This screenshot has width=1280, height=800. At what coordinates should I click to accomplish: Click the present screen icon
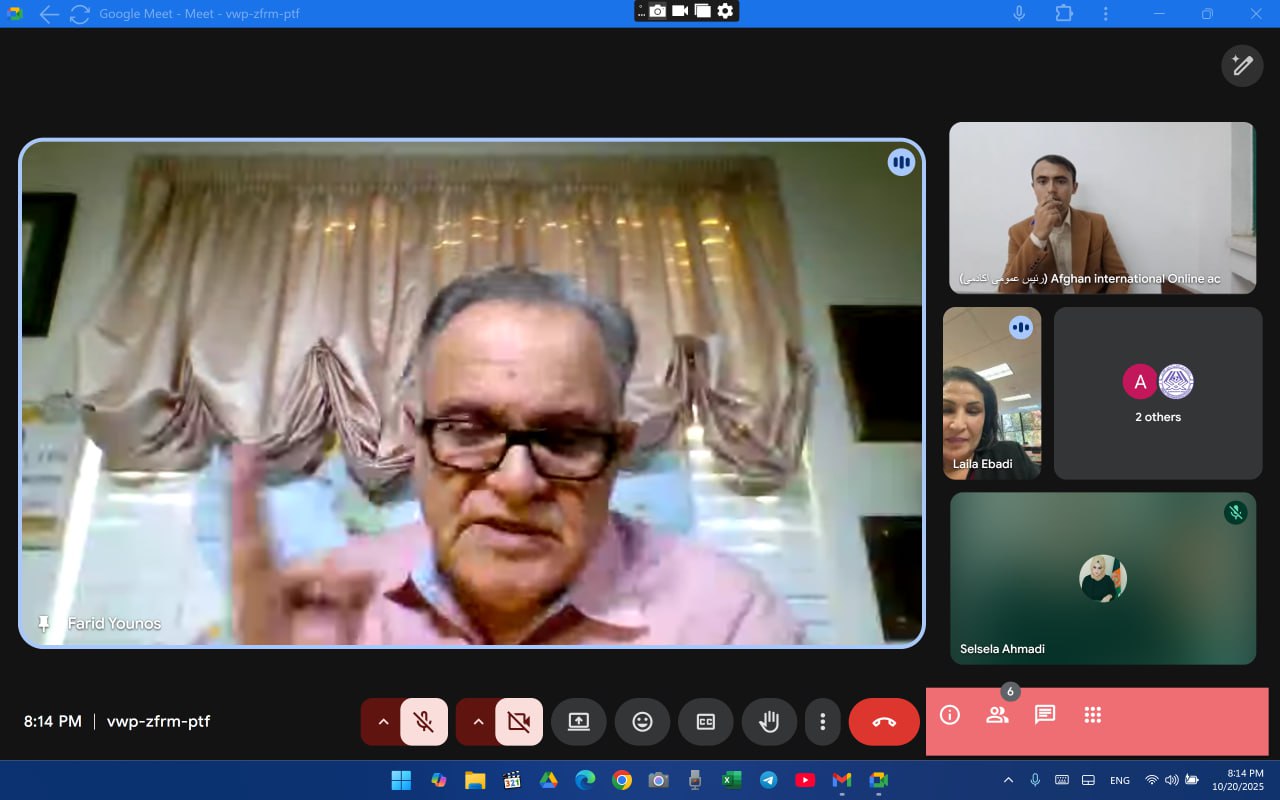(579, 722)
